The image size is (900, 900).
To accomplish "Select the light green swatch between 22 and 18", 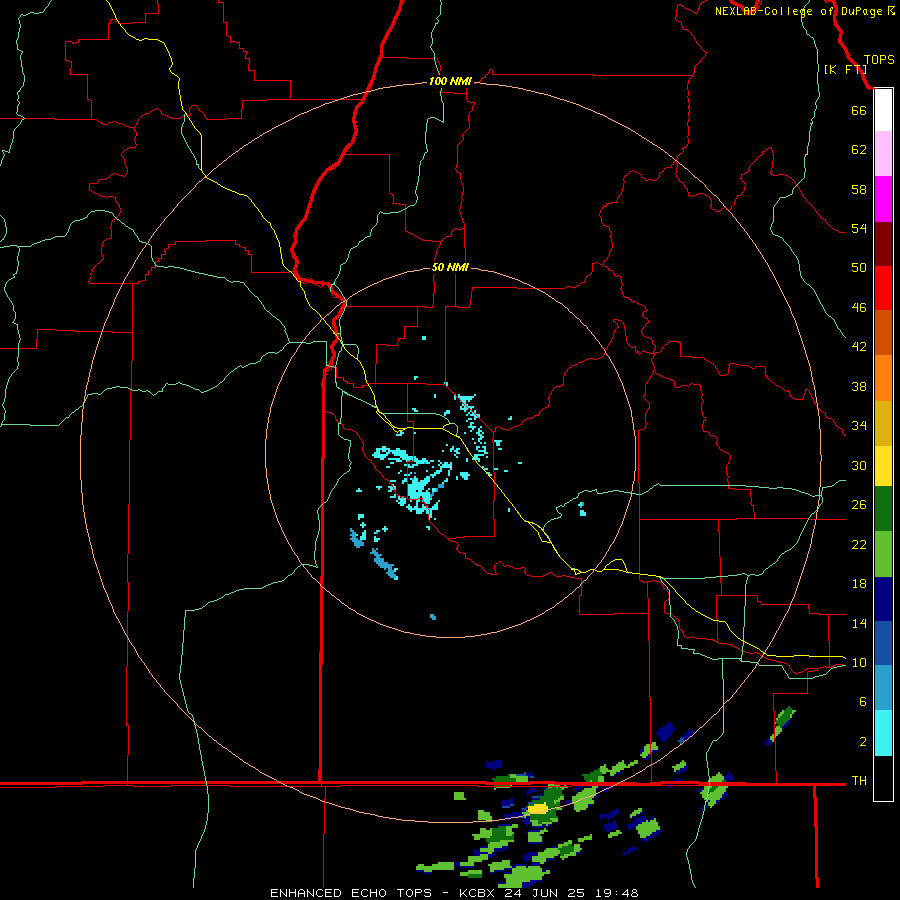I will point(883,554).
